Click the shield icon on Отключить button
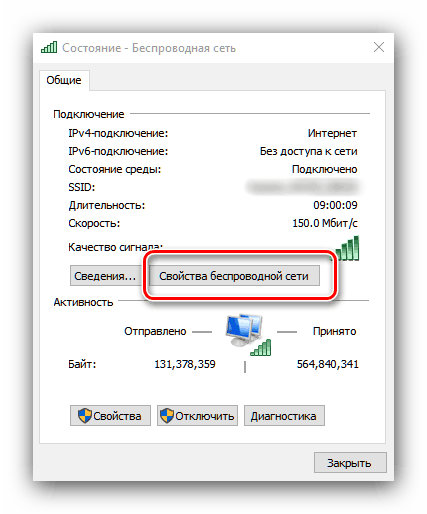The height and width of the screenshot is (514, 427). pos(167,416)
